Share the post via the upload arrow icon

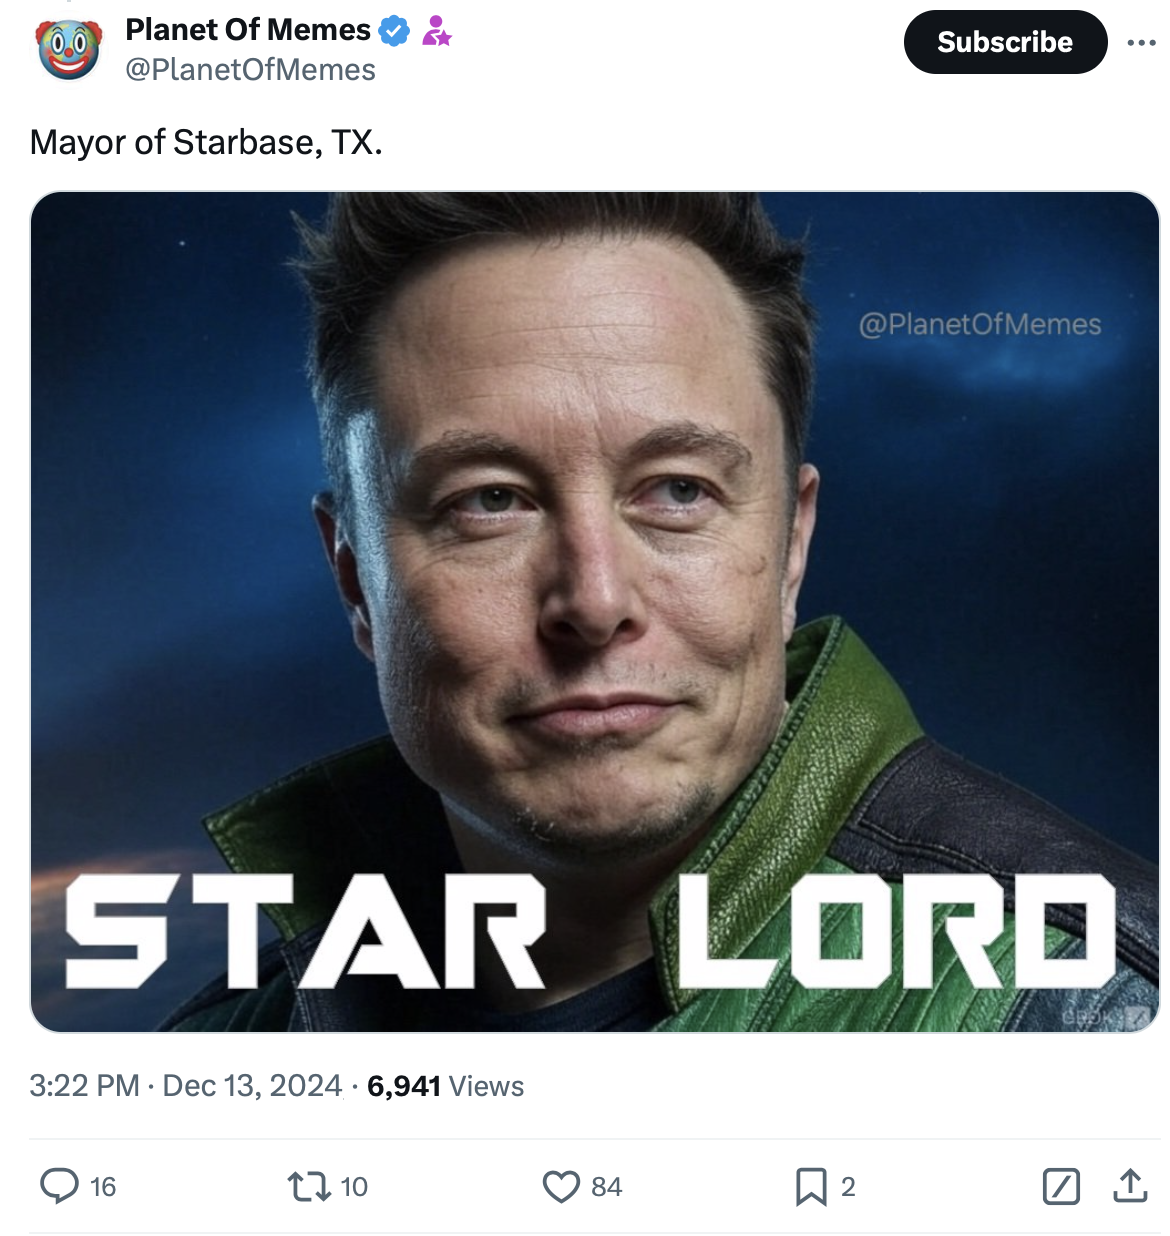[x=1130, y=1186]
